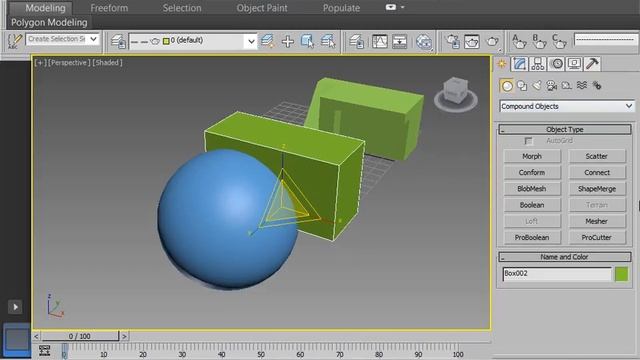Viewport: 640px width, 360px height.
Task: Toggle the AutoGrid checkbox
Action: tap(528, 141)
